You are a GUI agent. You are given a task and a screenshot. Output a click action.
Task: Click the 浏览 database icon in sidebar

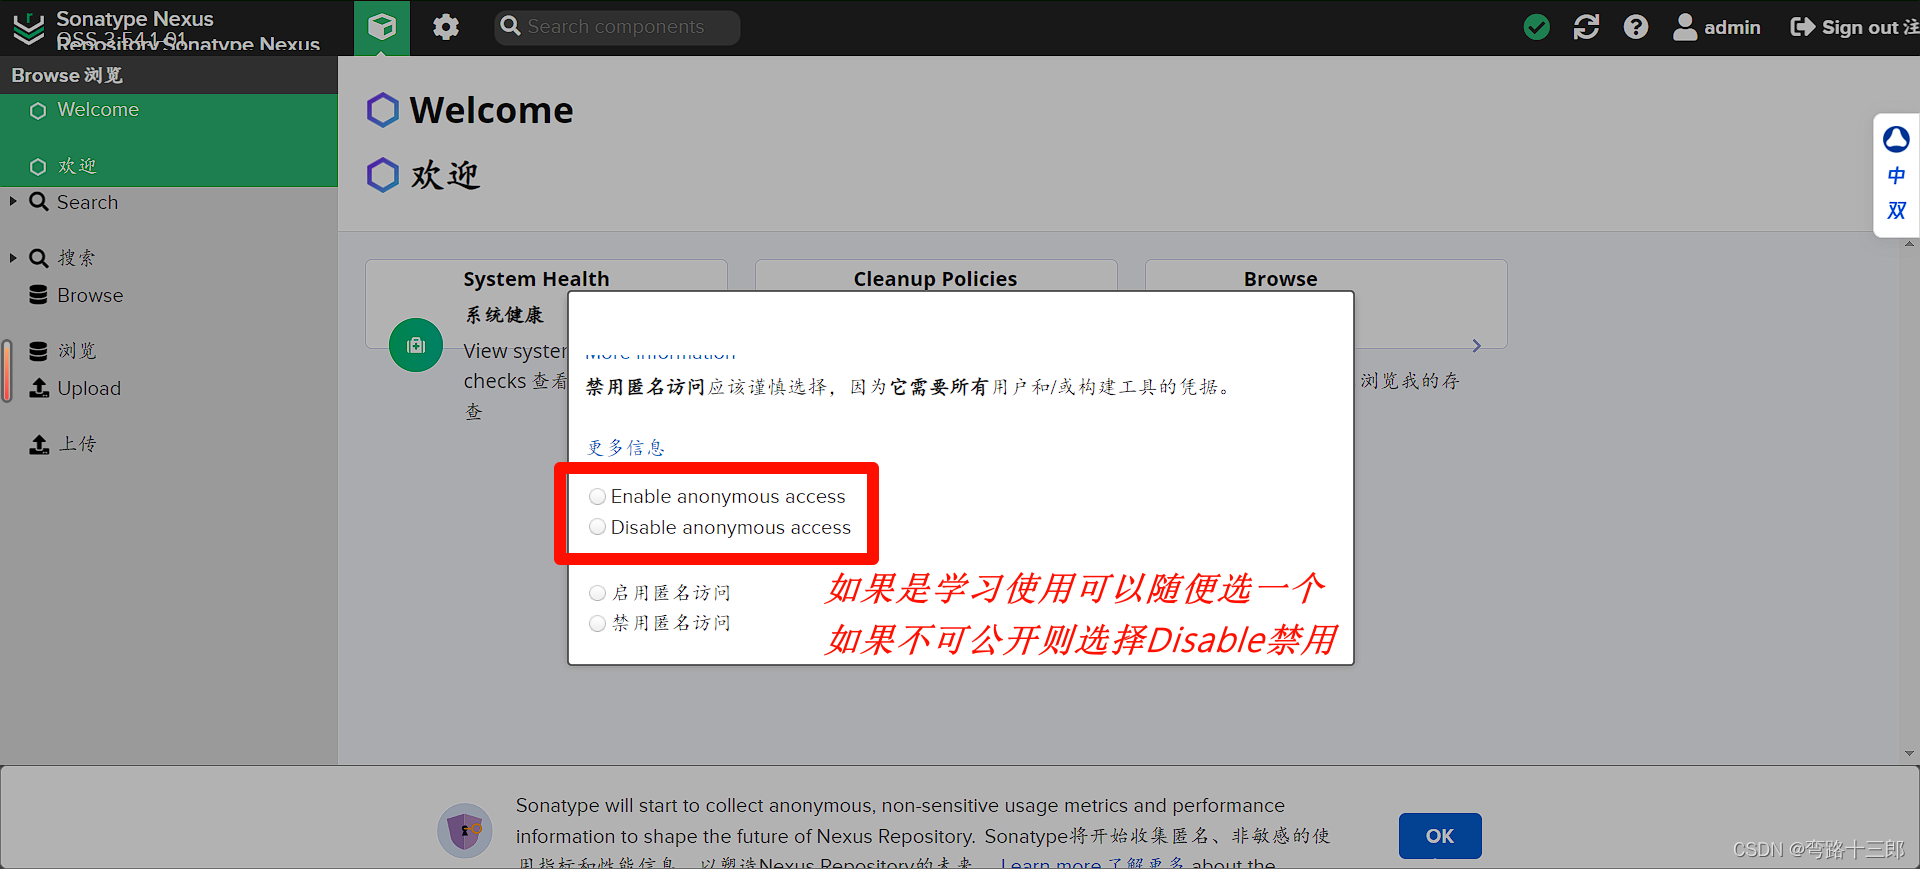point(38,351)
